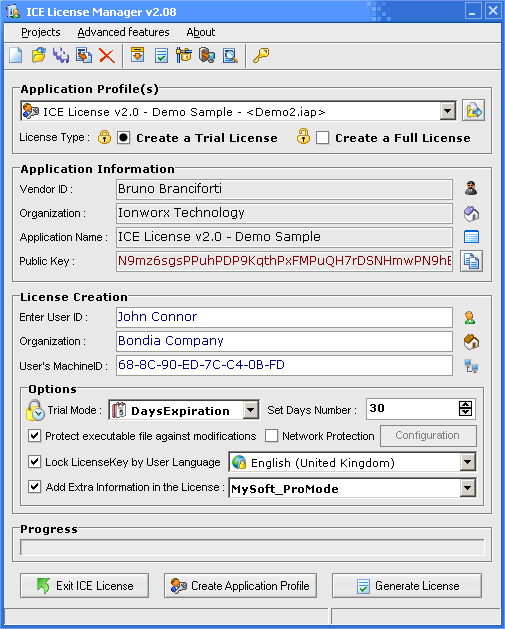The width and height of the screenshot is (505, 629).
Task: Click the Enter User ID field
Action: 284,317
